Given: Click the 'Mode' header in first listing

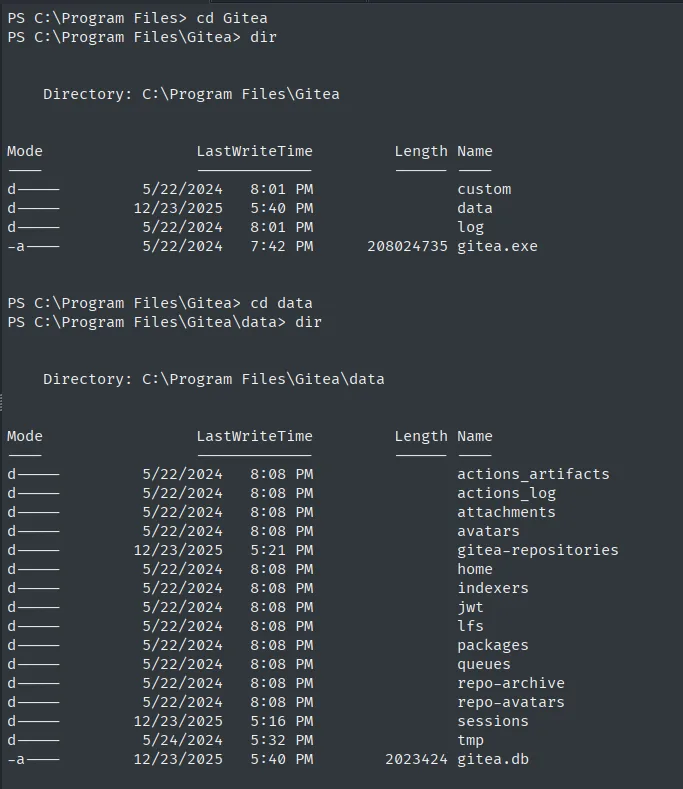Looking at the screenshot, I should tap(25, 151).
